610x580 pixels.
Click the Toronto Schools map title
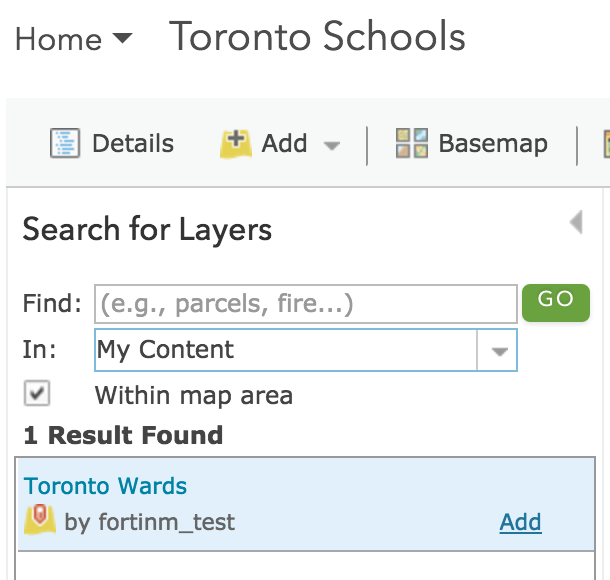317,36
